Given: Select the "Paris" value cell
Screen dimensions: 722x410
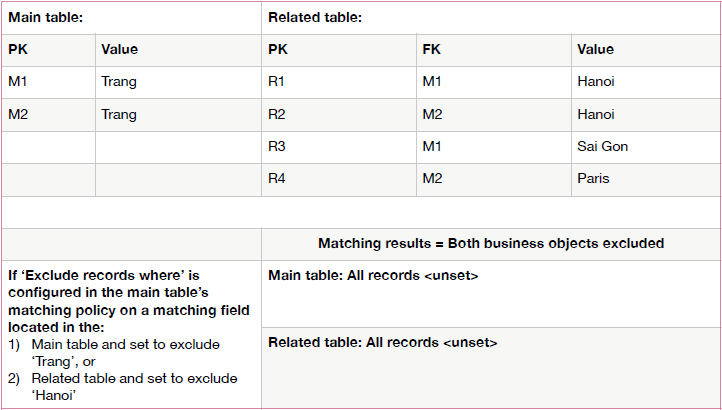Looking at the screenshot, I should coord(594,178).
